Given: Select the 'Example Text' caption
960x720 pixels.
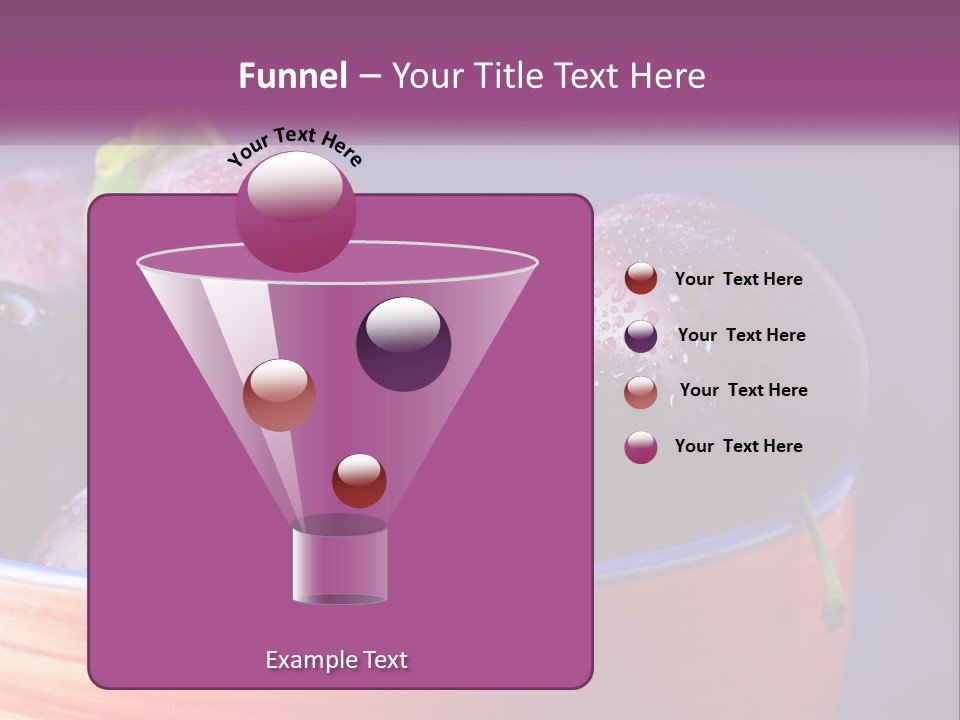Looking at the screenshot, I should (x=337, y=660).
